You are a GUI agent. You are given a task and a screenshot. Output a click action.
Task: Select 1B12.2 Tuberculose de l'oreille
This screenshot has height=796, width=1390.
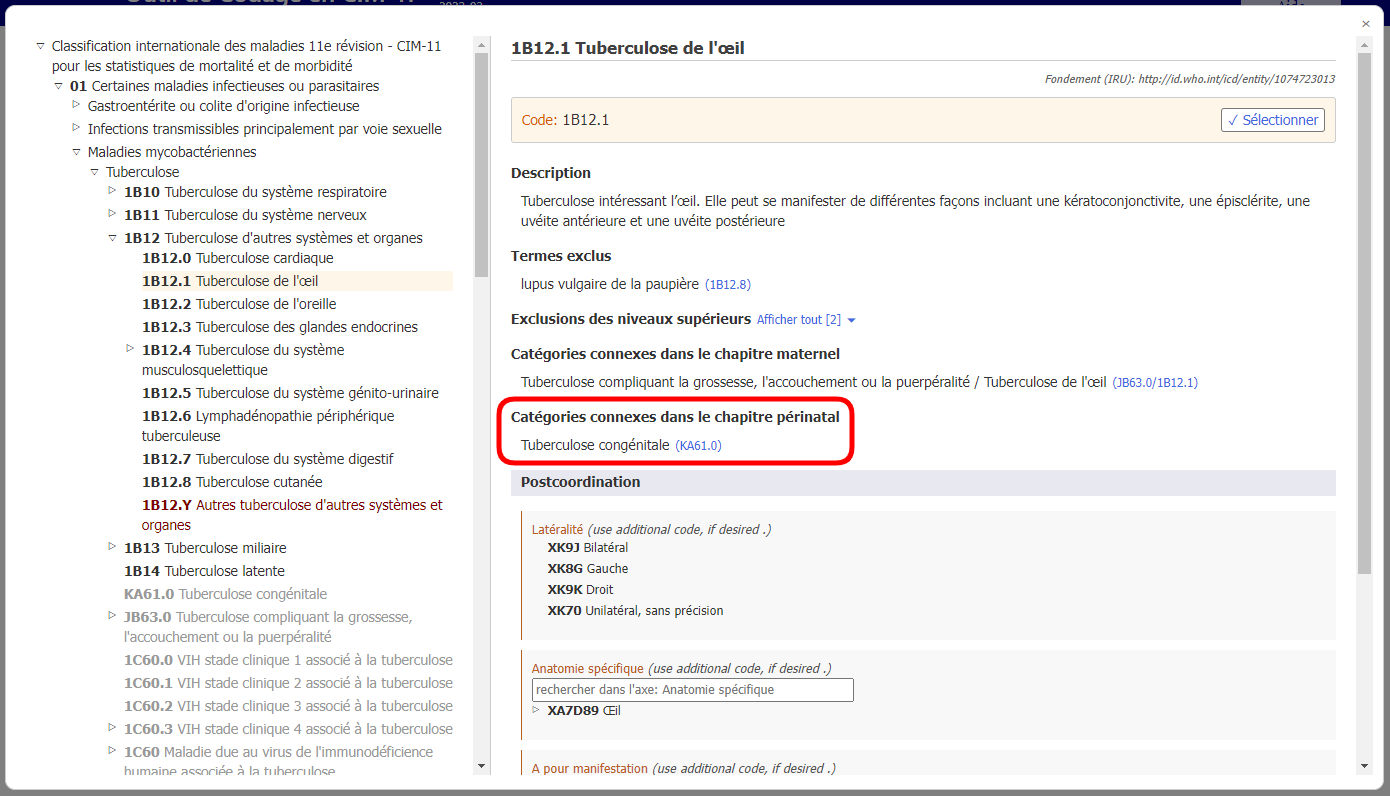point(239,304)
